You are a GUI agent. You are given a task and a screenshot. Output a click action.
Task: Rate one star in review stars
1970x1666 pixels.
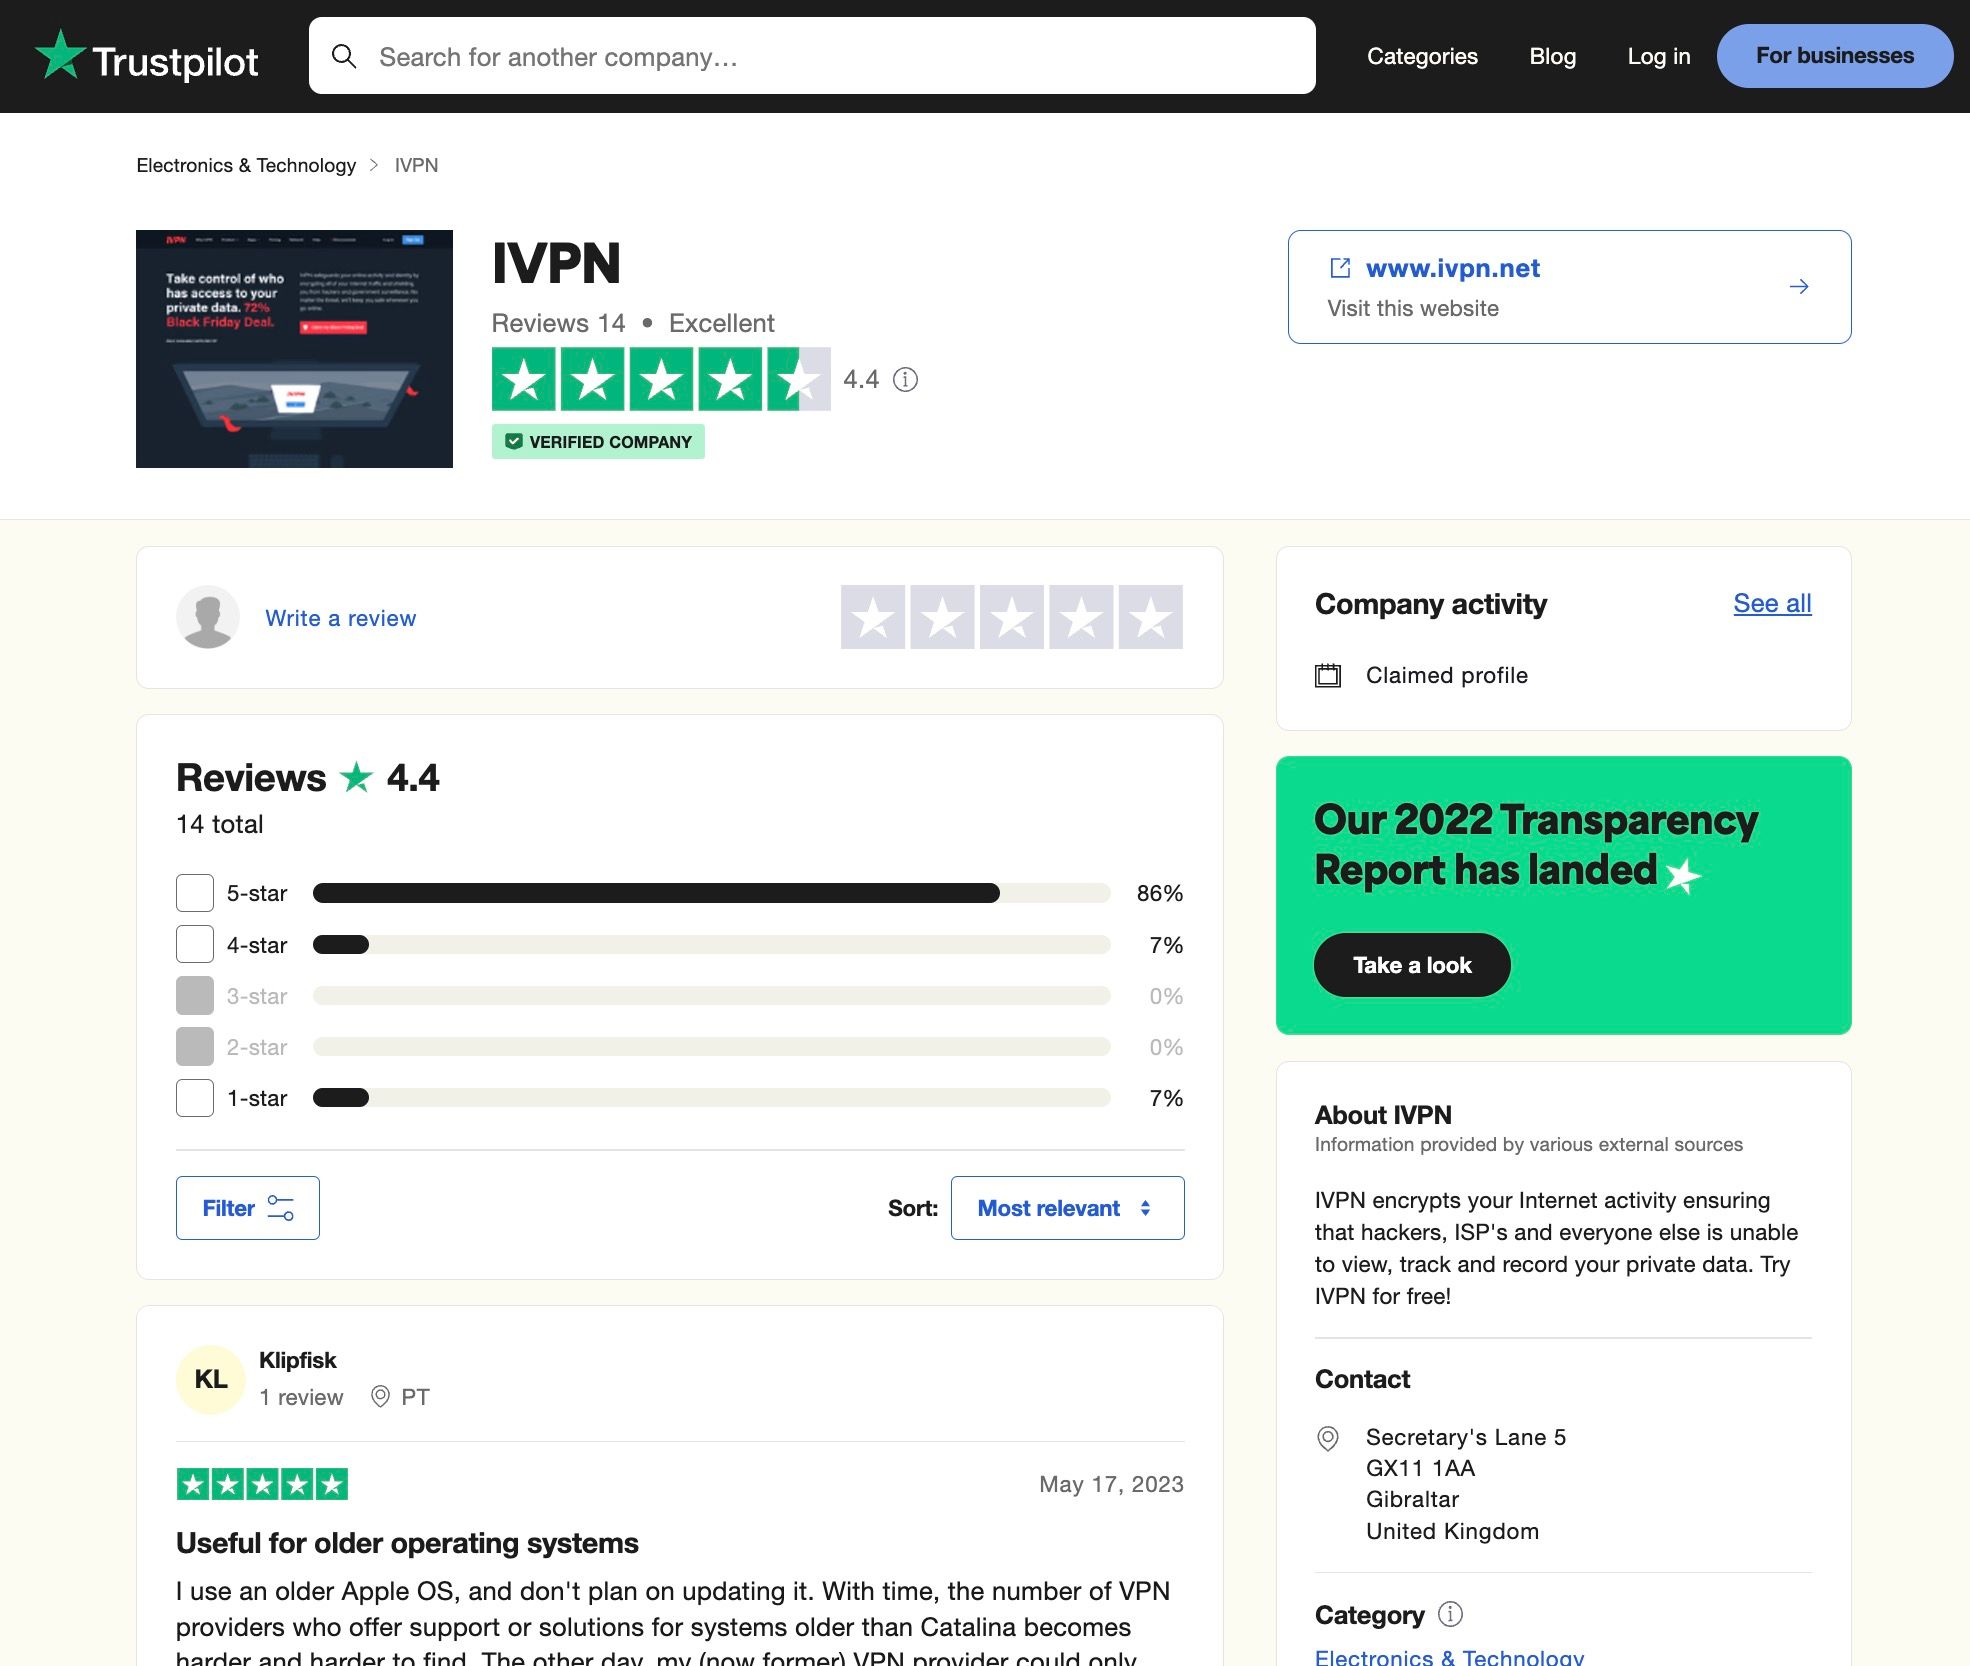(x=873, y=617)
